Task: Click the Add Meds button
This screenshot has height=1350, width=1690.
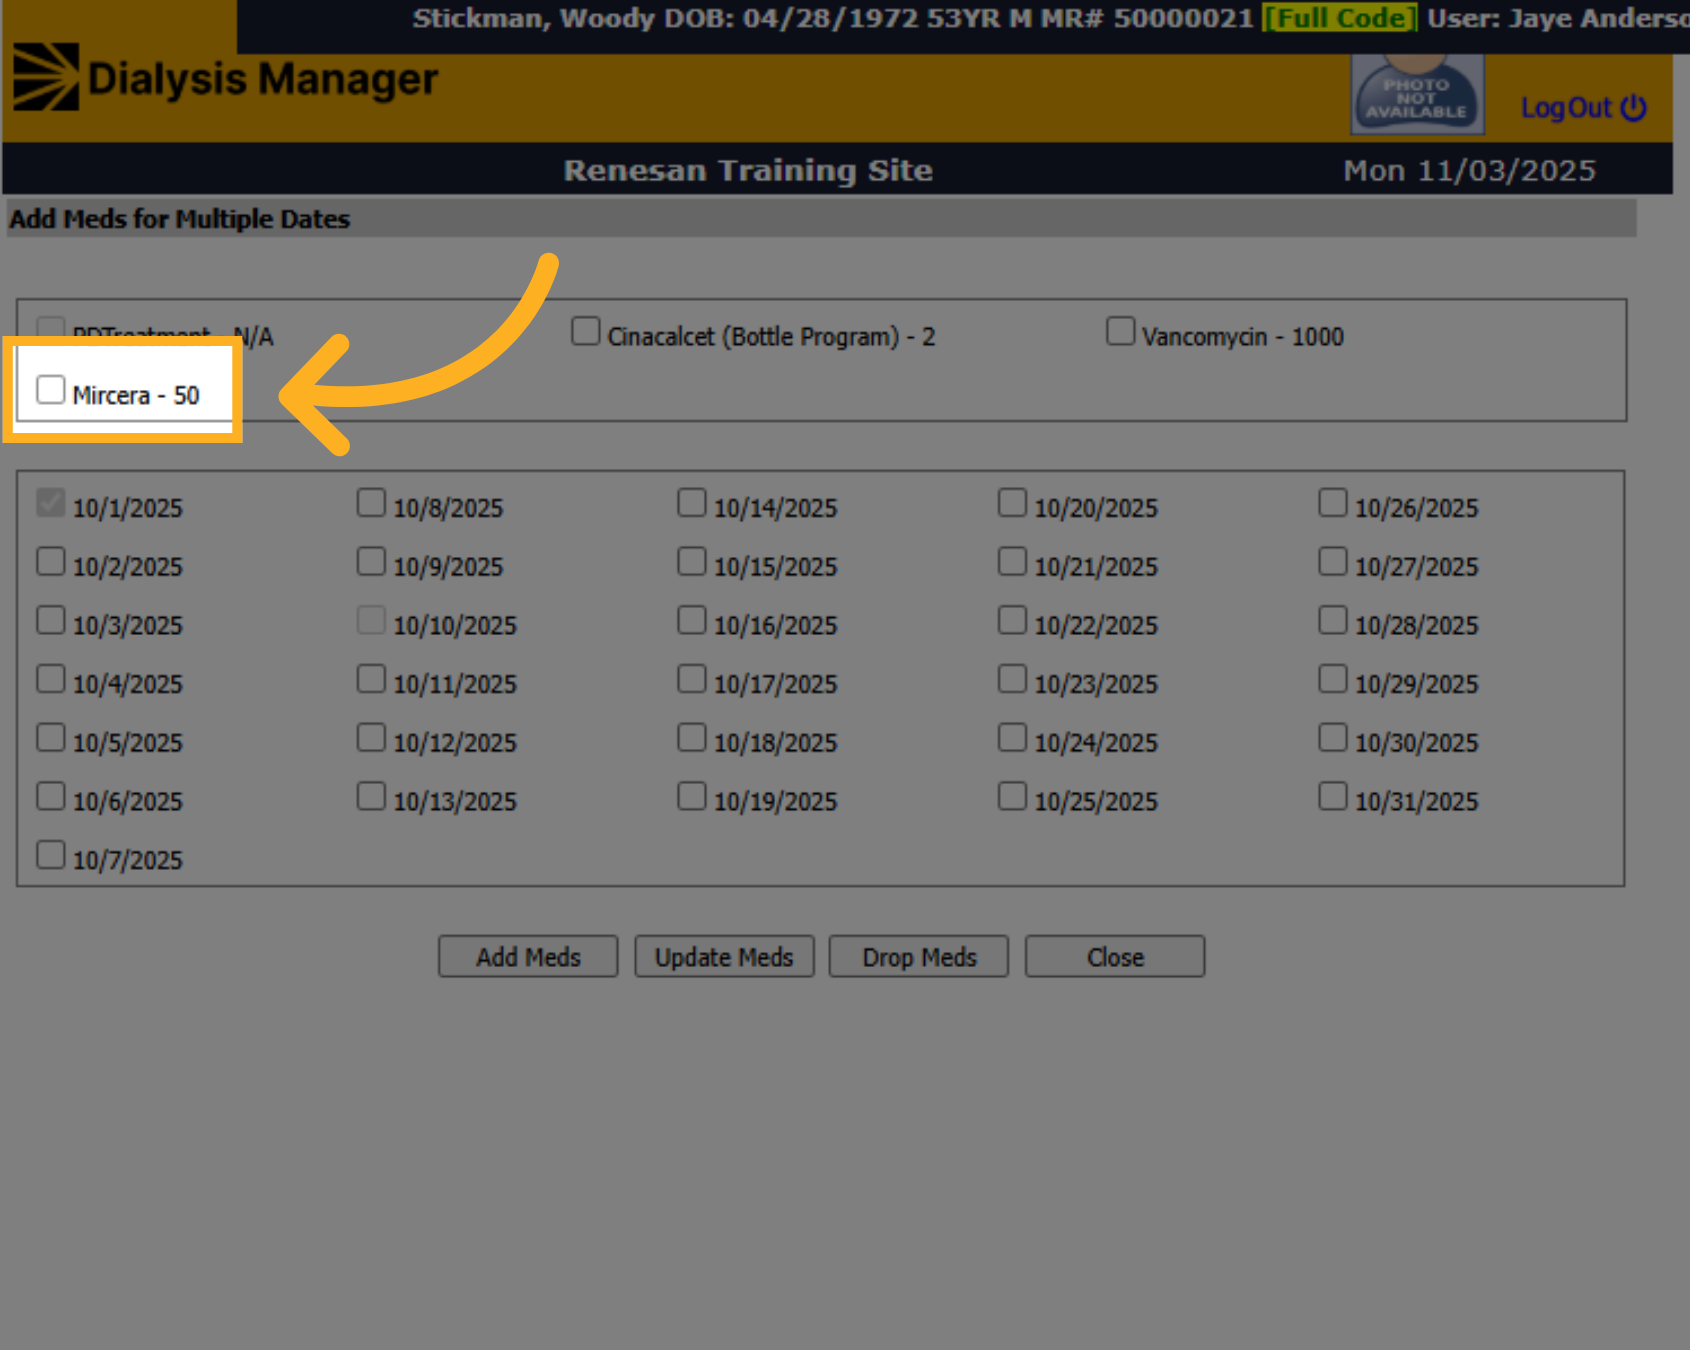Action: click(528, 957)
